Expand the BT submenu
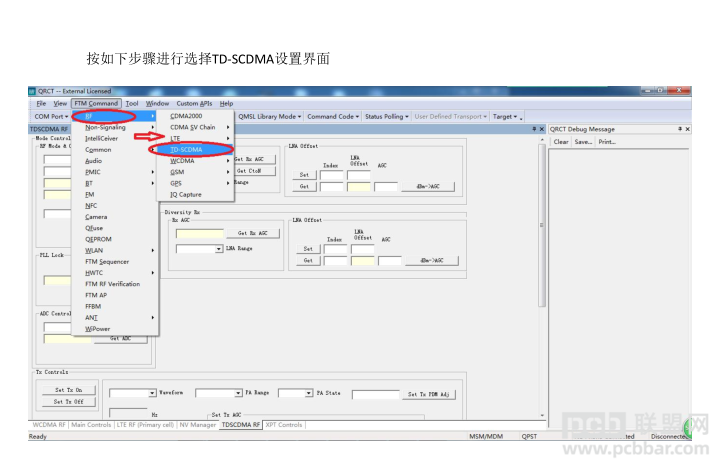 click(x=115, y=183)
